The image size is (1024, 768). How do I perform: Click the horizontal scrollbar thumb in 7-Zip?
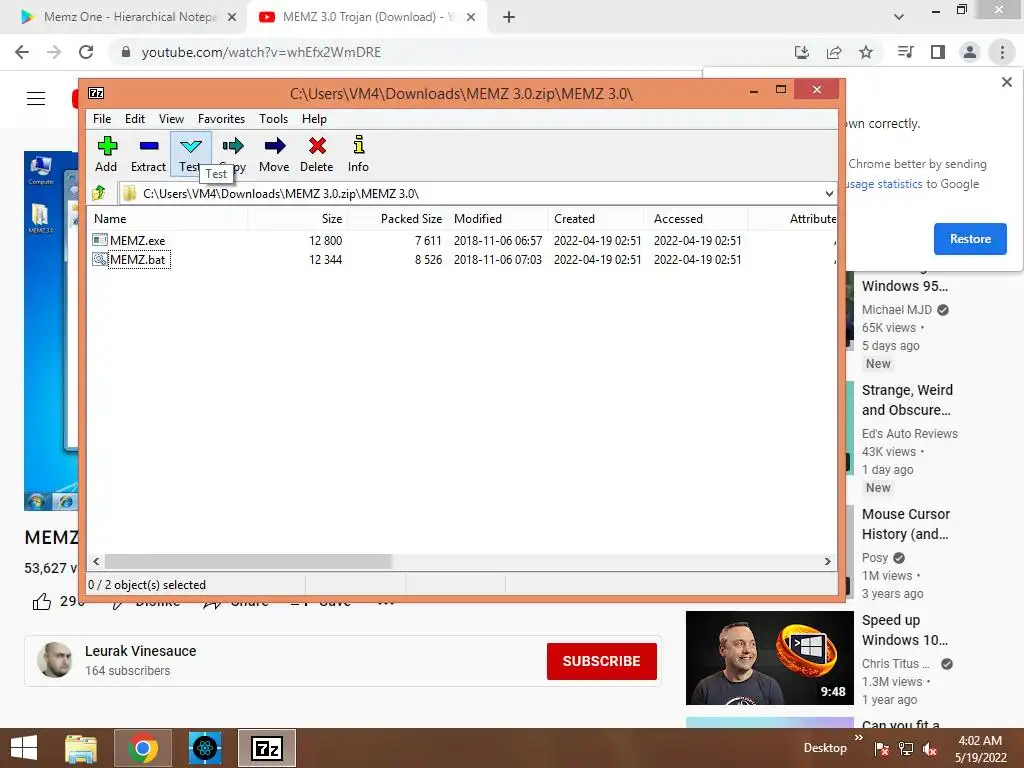click(x=248, y=562)
